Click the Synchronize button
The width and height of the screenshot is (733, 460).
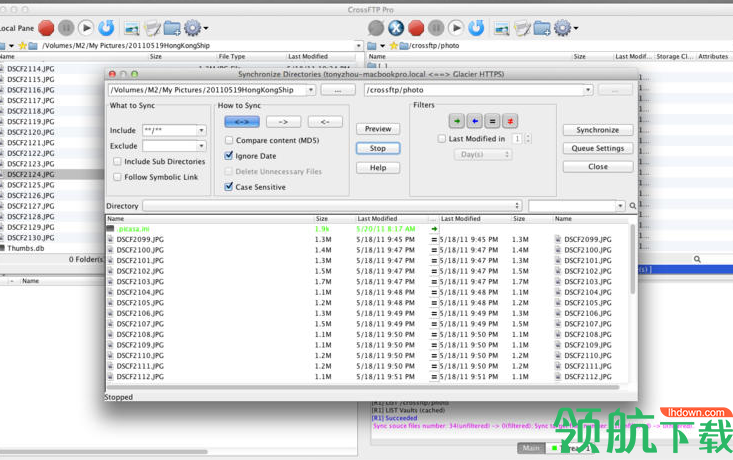pos(598,130)
